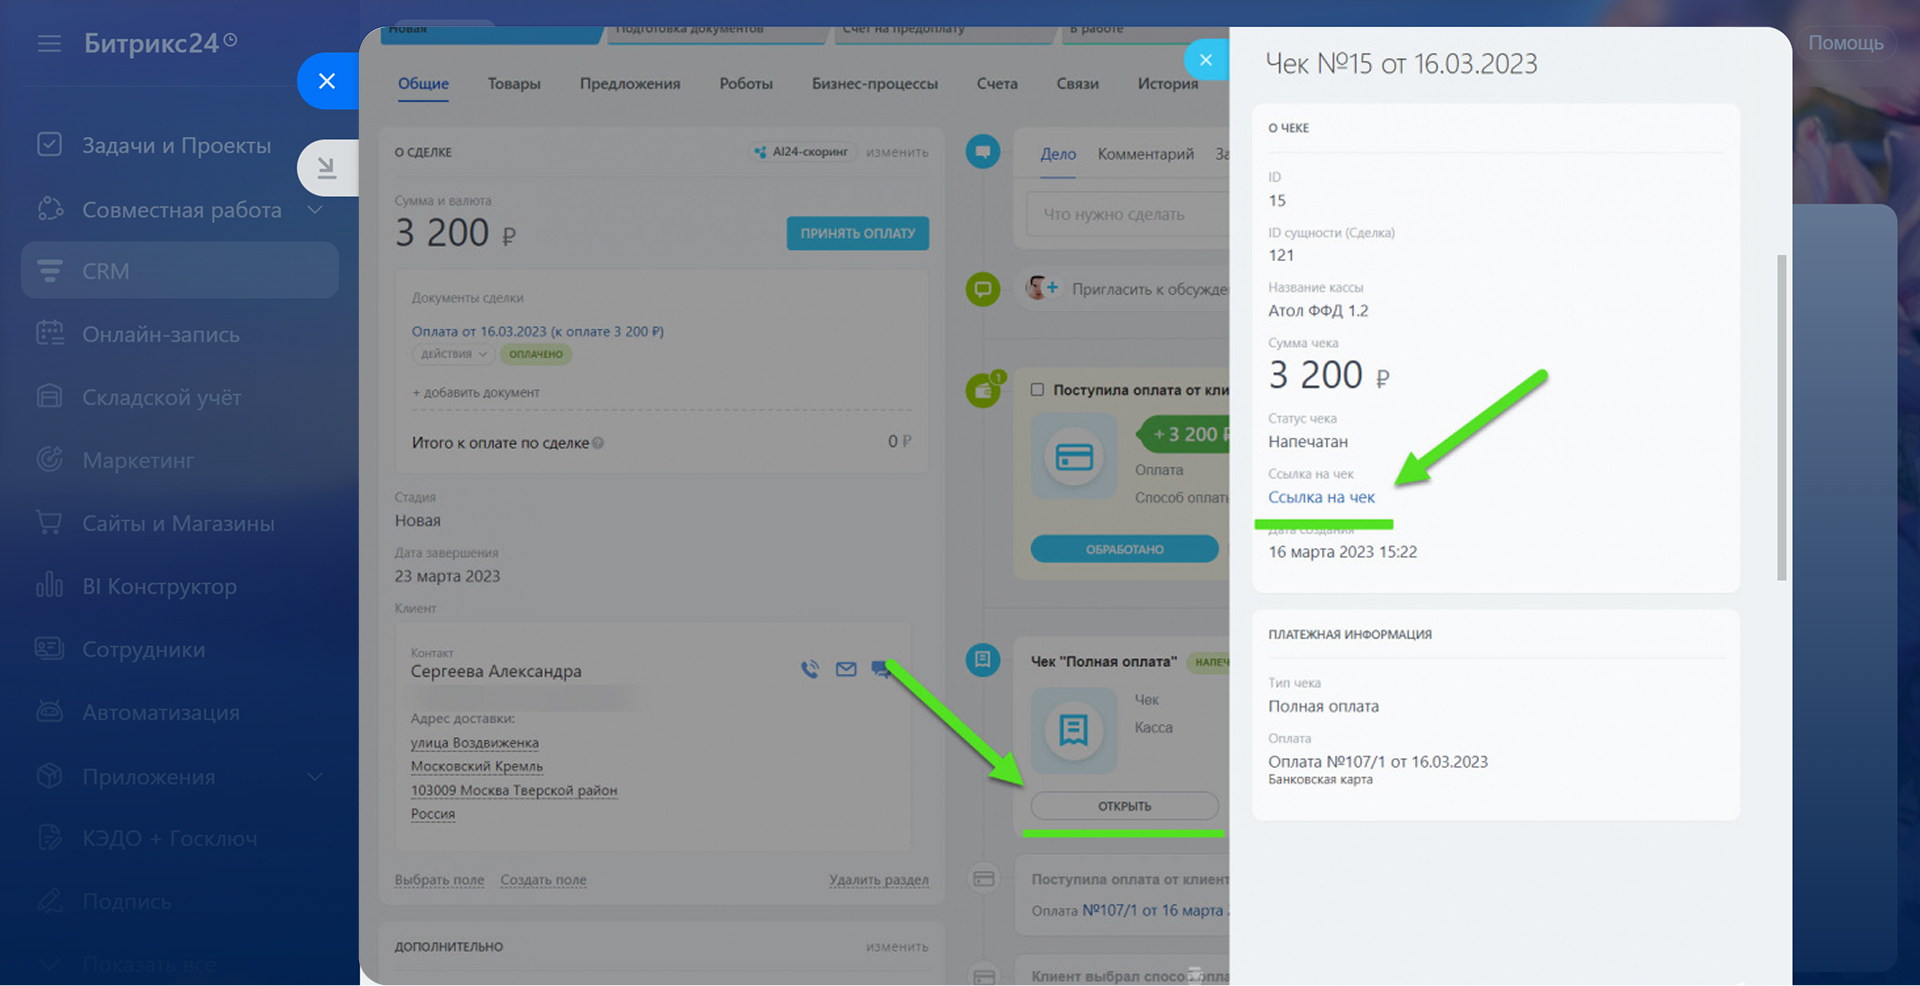This screenshot has width=1920, height=986.
Task: Open payment document Оплата от 16.03.2023
Action: 538,331
